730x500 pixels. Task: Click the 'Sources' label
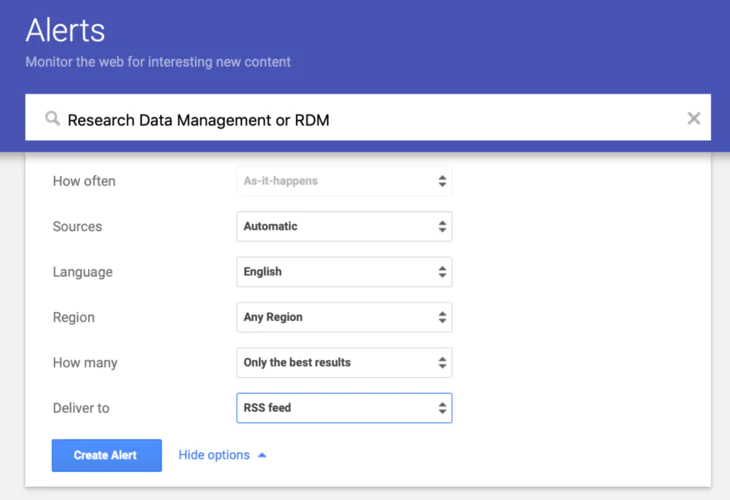click(77, 226)
